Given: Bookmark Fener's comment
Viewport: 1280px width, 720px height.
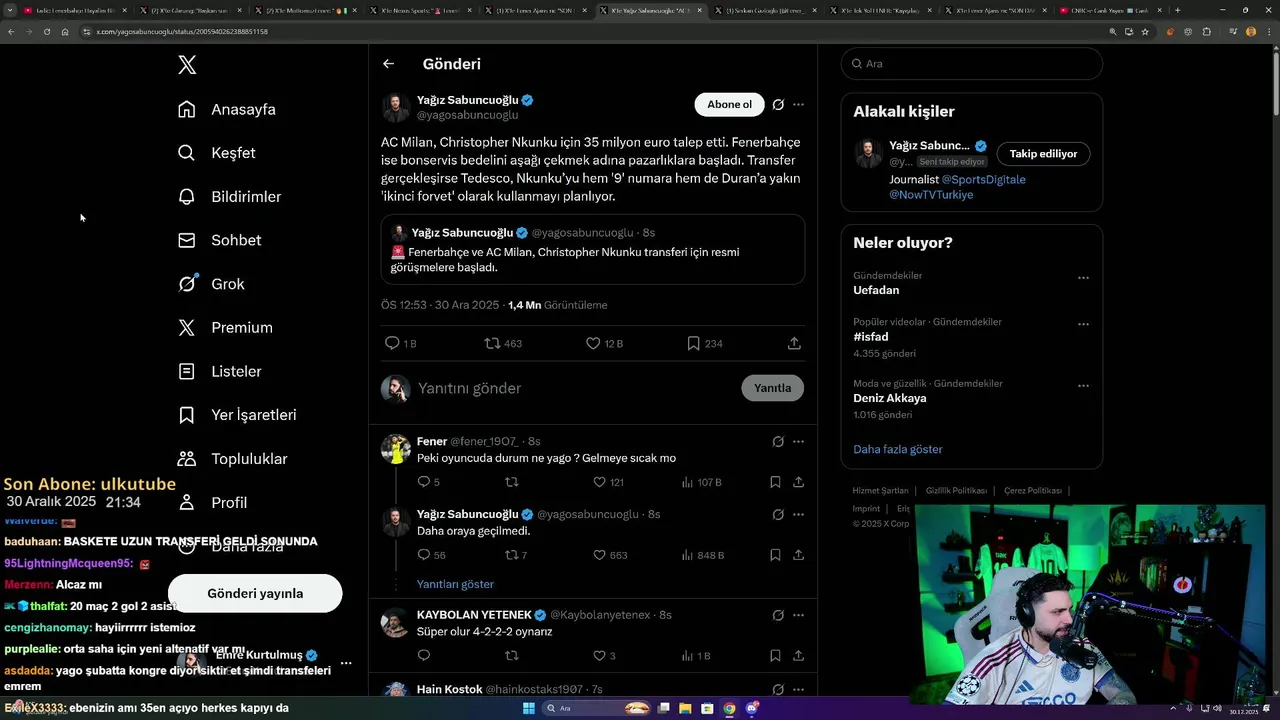Looking at the screenshot, I should coord(775,482).
